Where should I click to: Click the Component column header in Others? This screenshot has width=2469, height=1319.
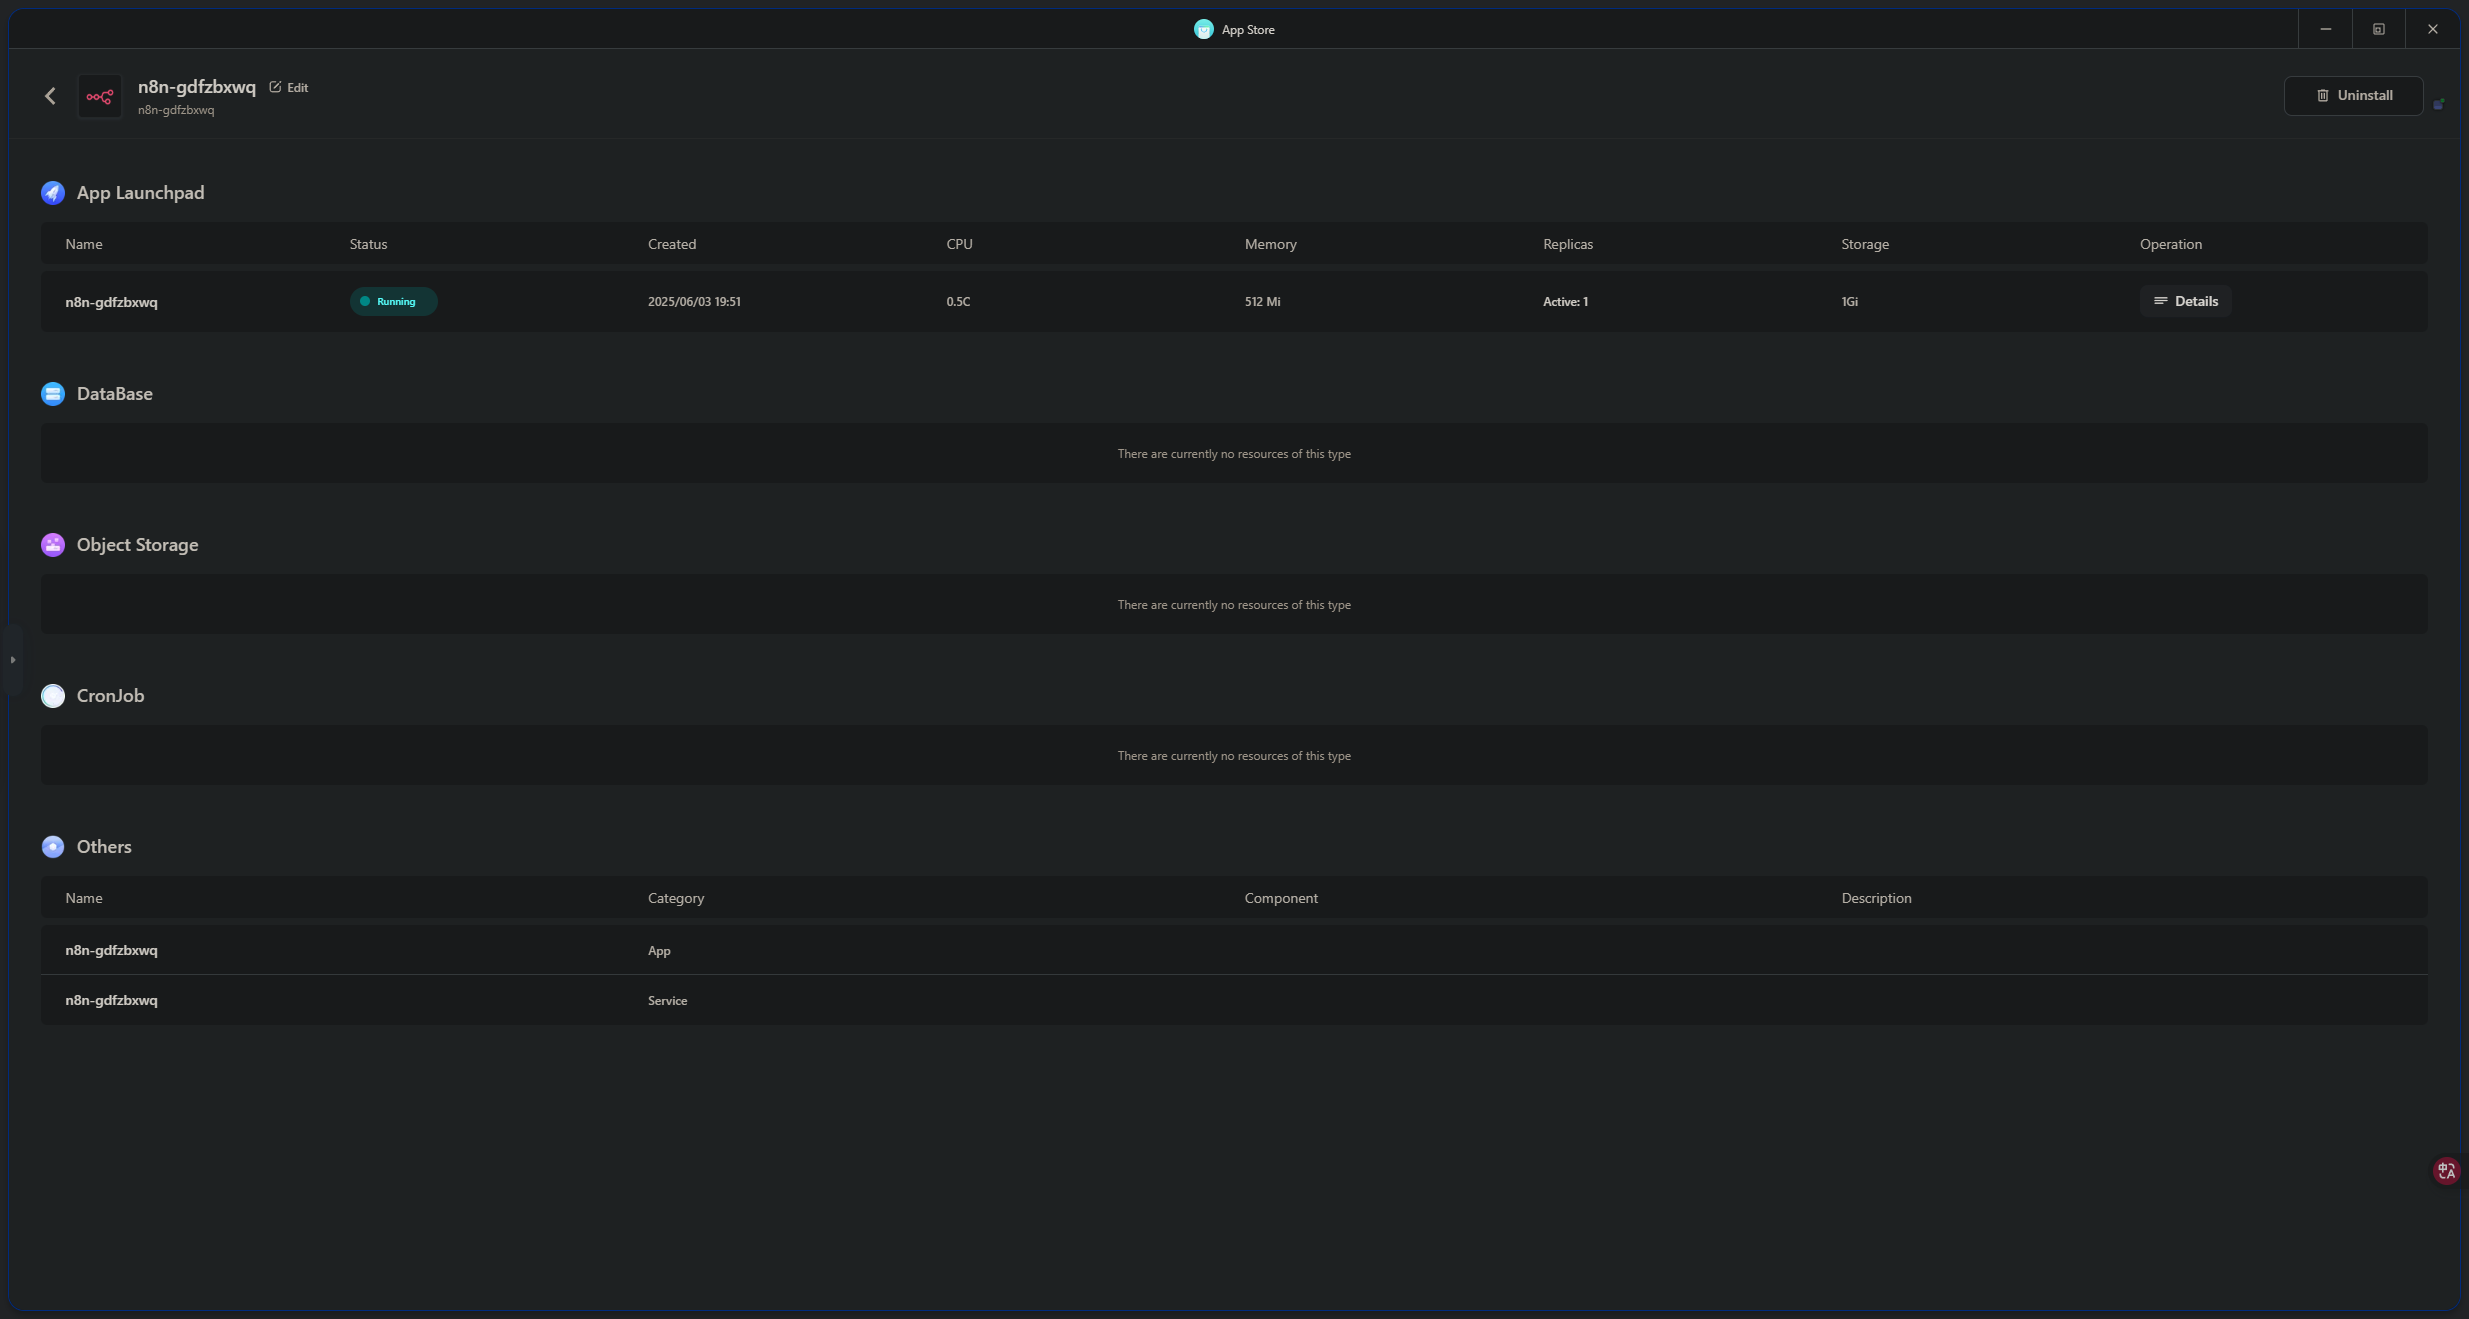(x=1281, y=898)
